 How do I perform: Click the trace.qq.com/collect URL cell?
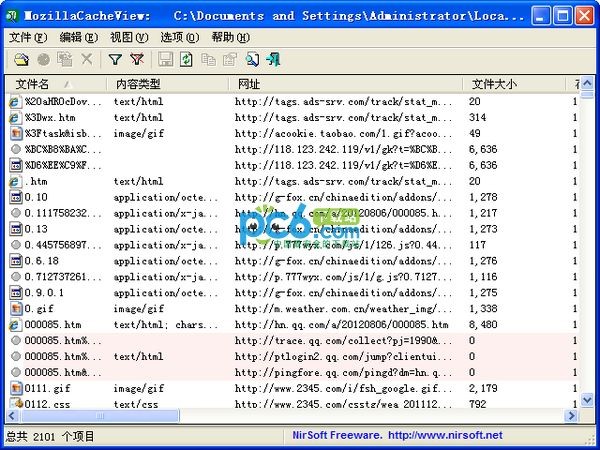(x=343, y=341)
